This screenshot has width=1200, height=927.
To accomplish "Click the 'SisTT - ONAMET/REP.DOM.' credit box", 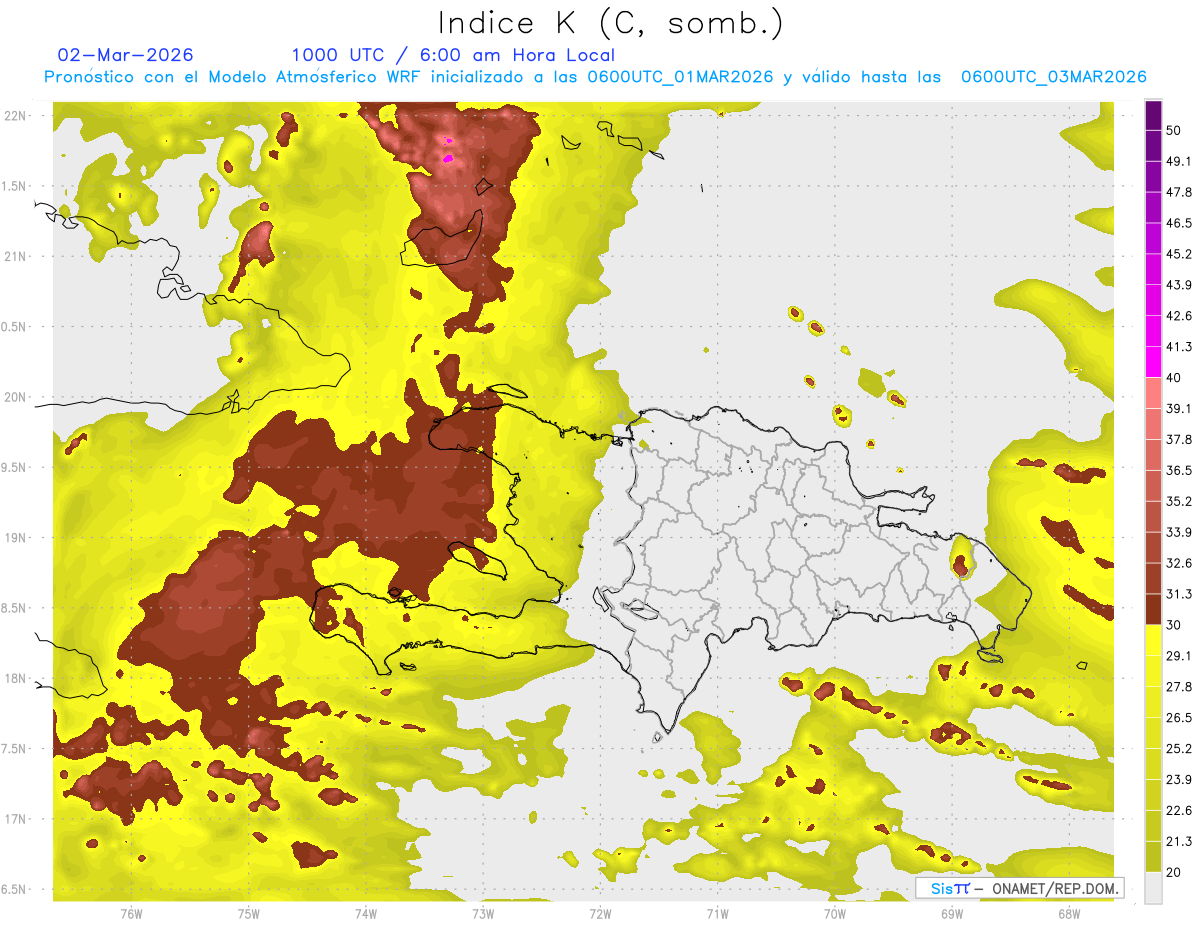I will 1020,888.
